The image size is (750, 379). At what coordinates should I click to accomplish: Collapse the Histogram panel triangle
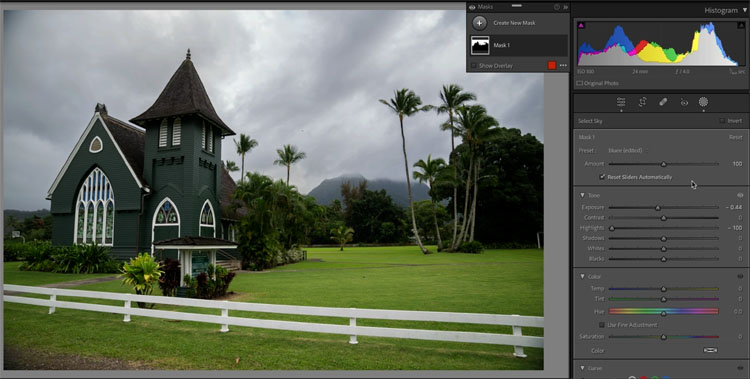[x=745, y=10]
